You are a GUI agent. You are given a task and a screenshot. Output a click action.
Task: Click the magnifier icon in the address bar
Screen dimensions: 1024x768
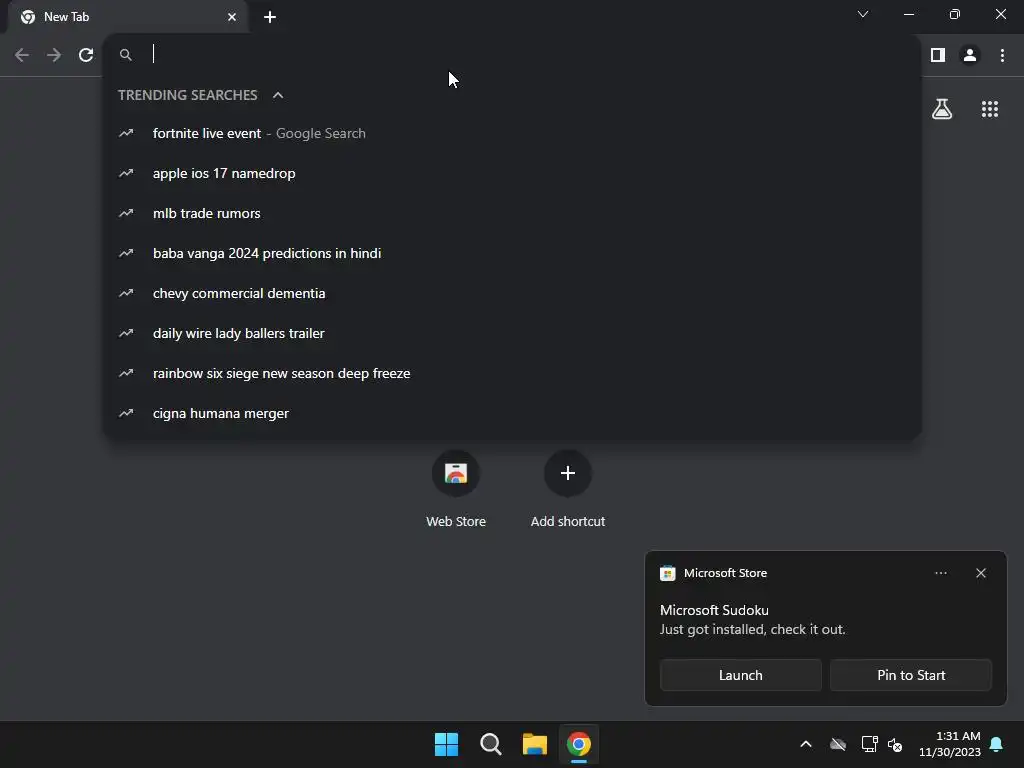126,56
